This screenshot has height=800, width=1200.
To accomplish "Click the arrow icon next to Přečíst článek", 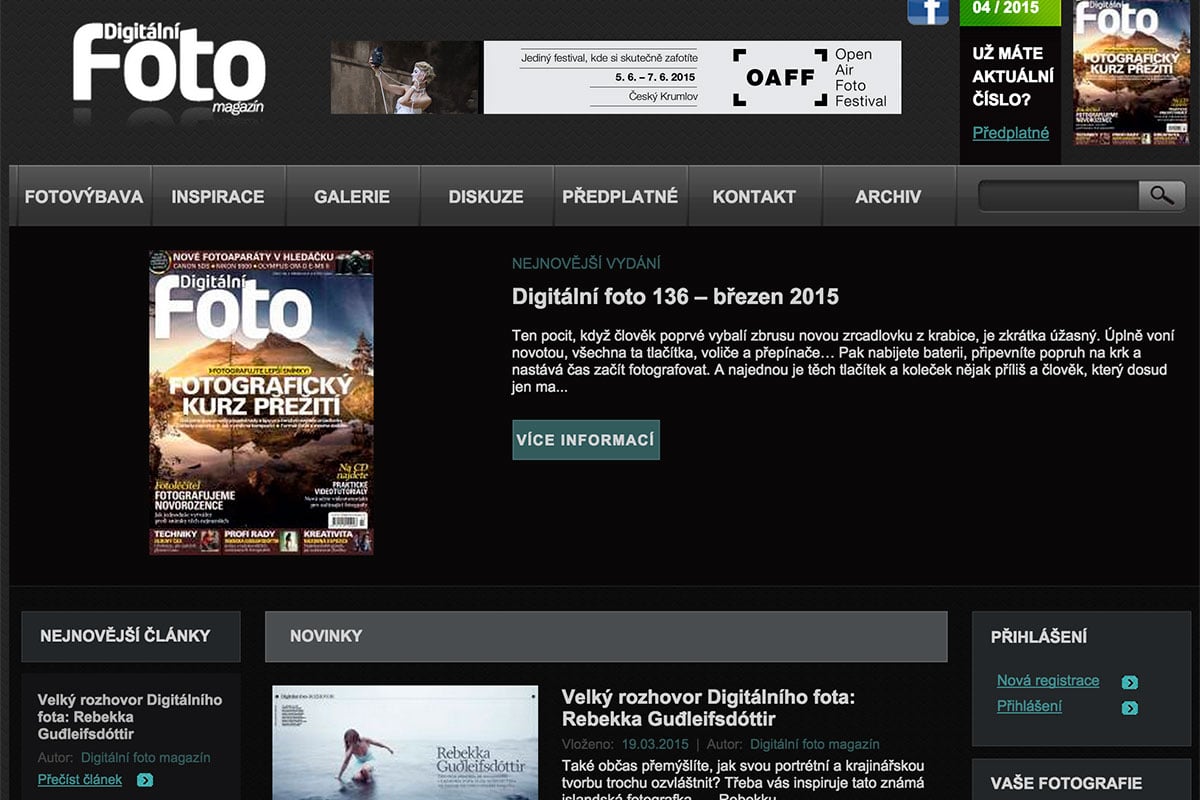I will (x=145, y=780).
